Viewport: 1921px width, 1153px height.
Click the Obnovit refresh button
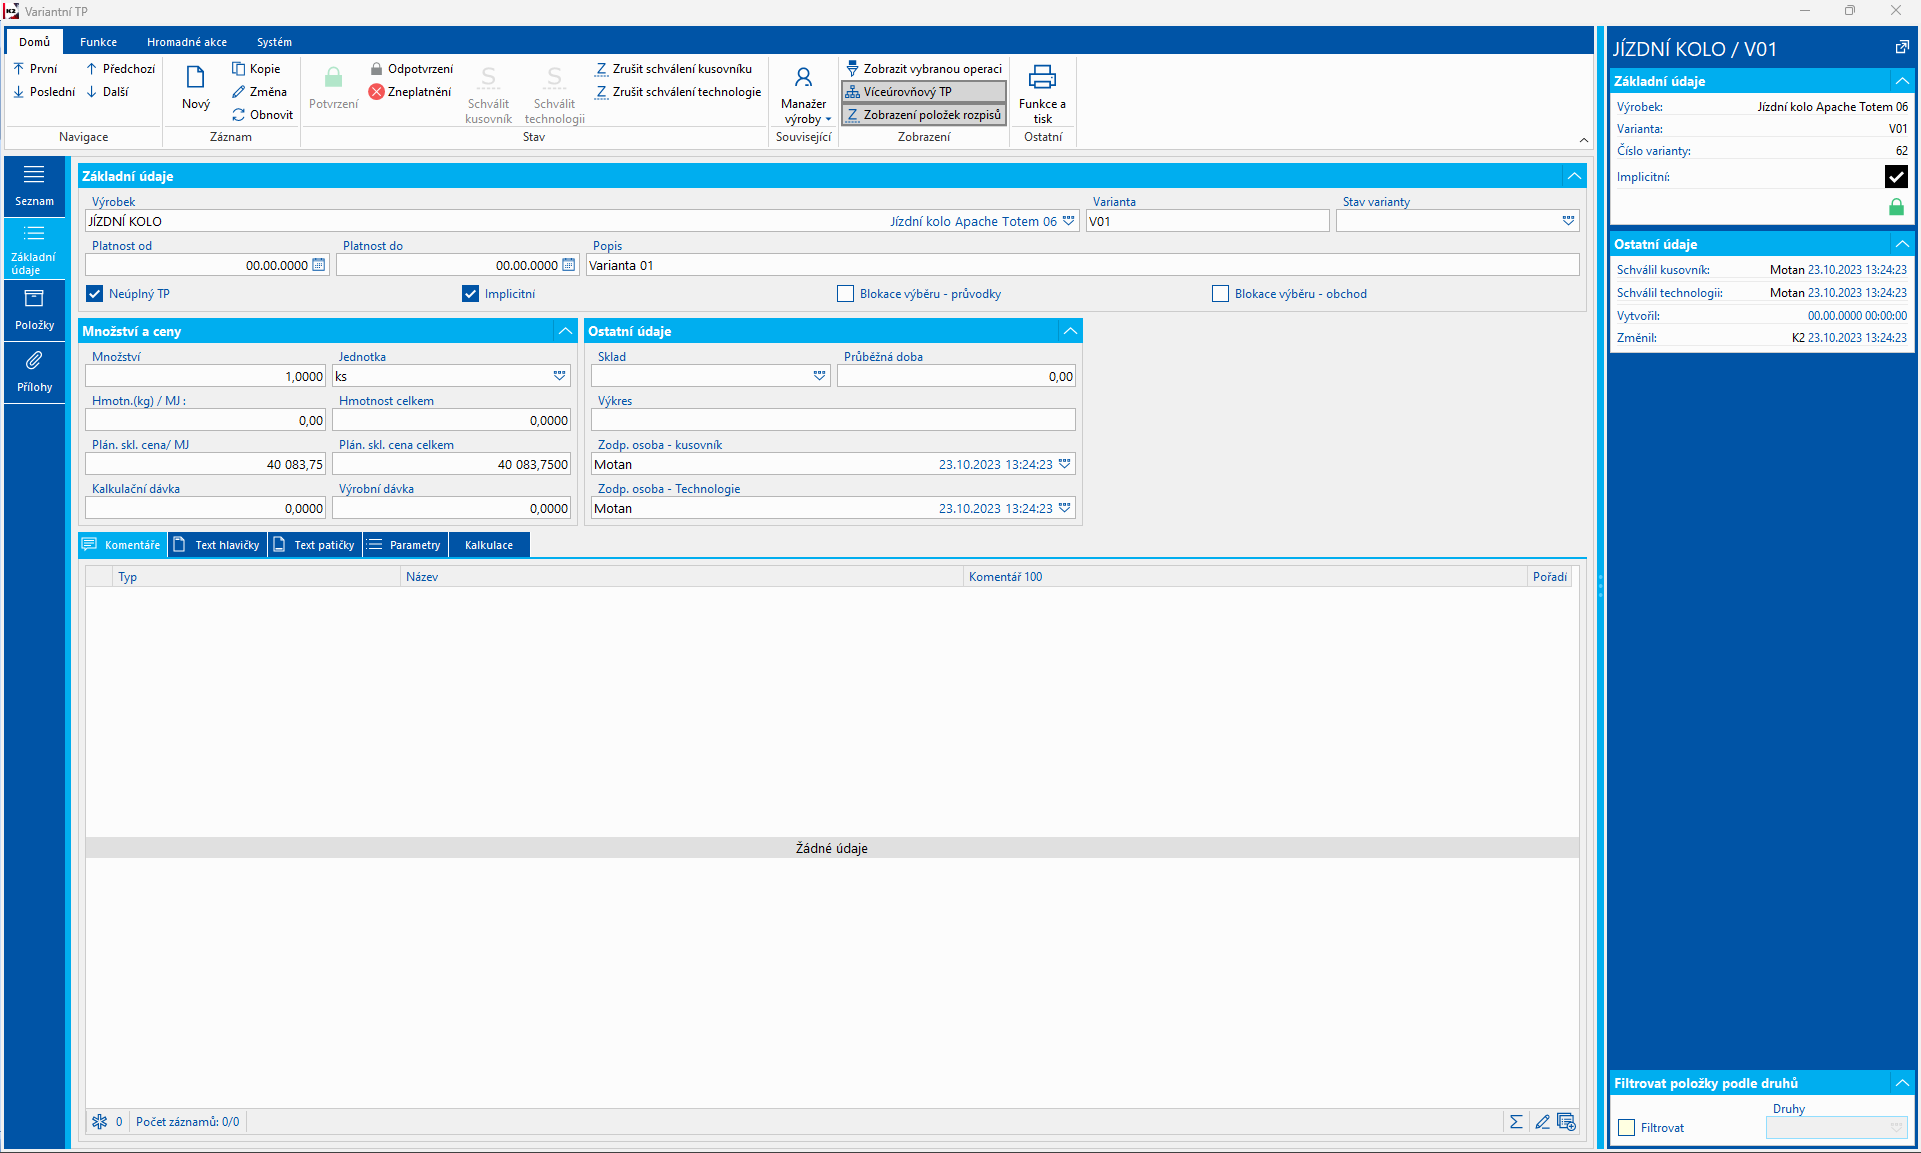click(x=262, y=115)
